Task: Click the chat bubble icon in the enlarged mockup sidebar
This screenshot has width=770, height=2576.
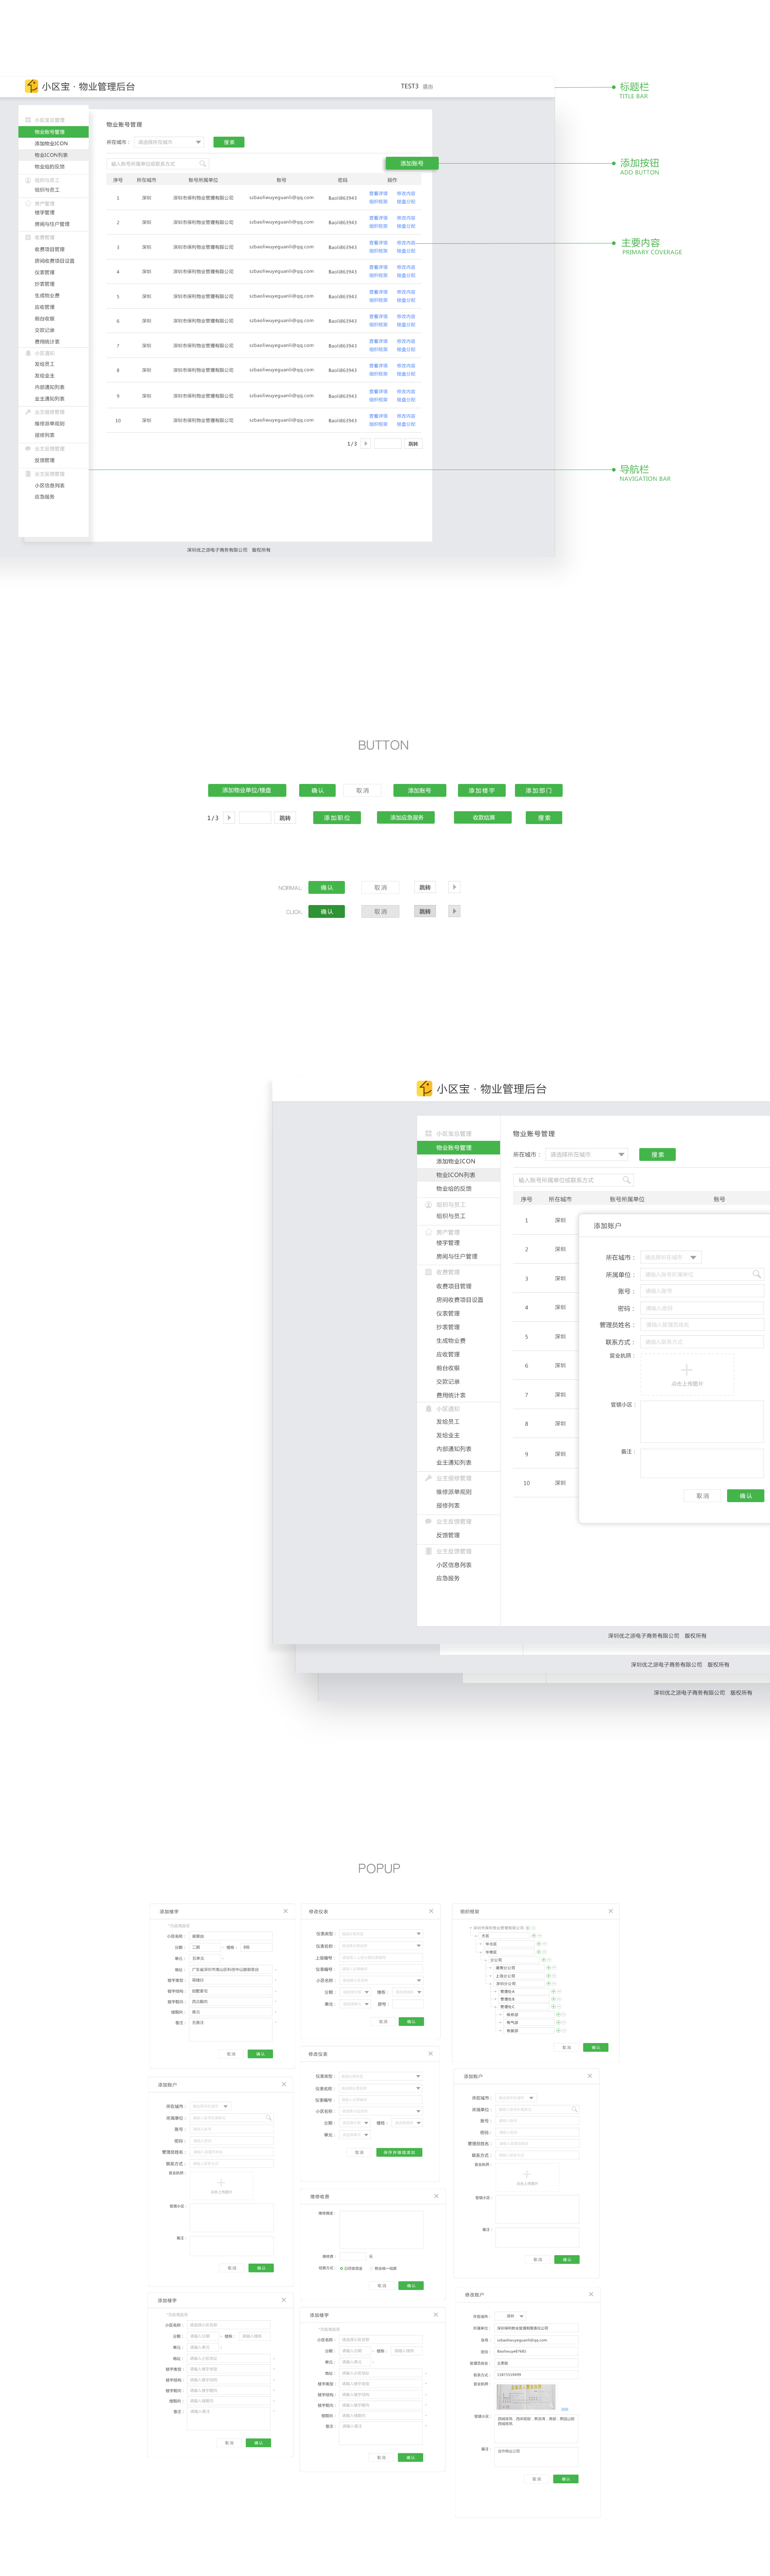Action: click(x=428, y=1521)
